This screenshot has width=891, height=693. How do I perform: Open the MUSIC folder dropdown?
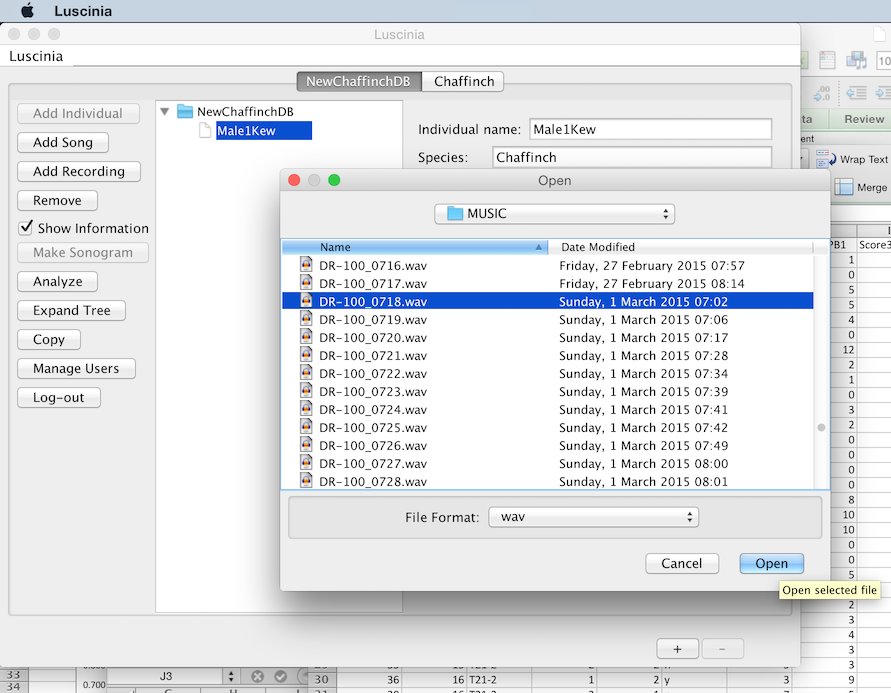click(x=555, y=214)
